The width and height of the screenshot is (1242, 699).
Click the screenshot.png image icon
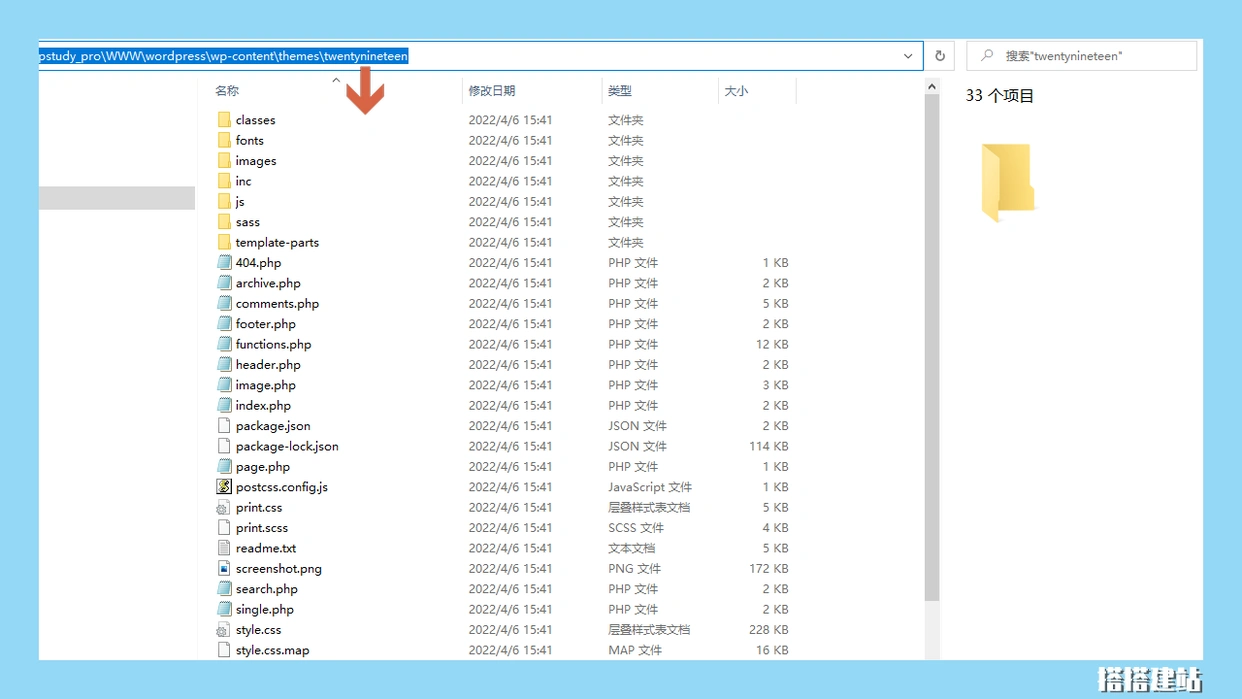[224, 569]
